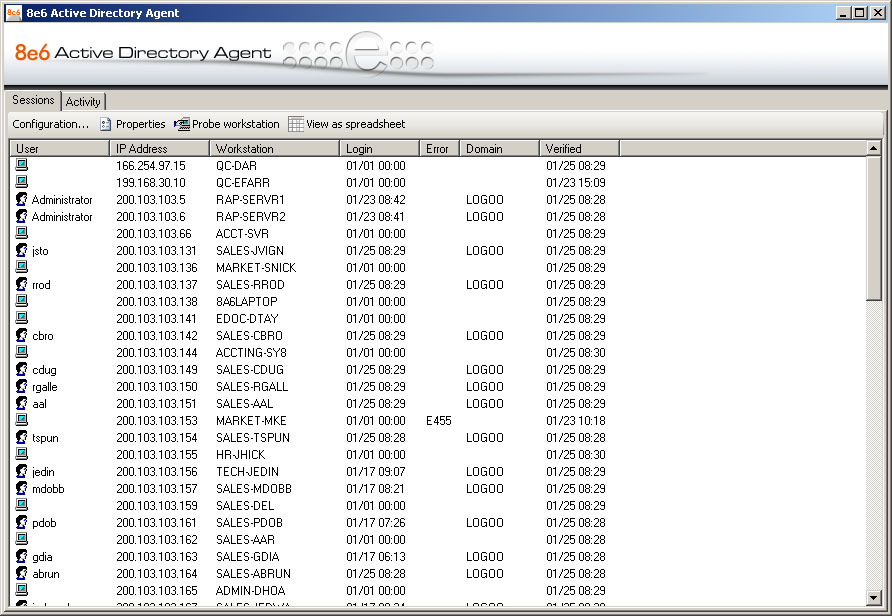Click the user icon beside rrod
The height and width of the screenshot is (616, 892).
22,284
